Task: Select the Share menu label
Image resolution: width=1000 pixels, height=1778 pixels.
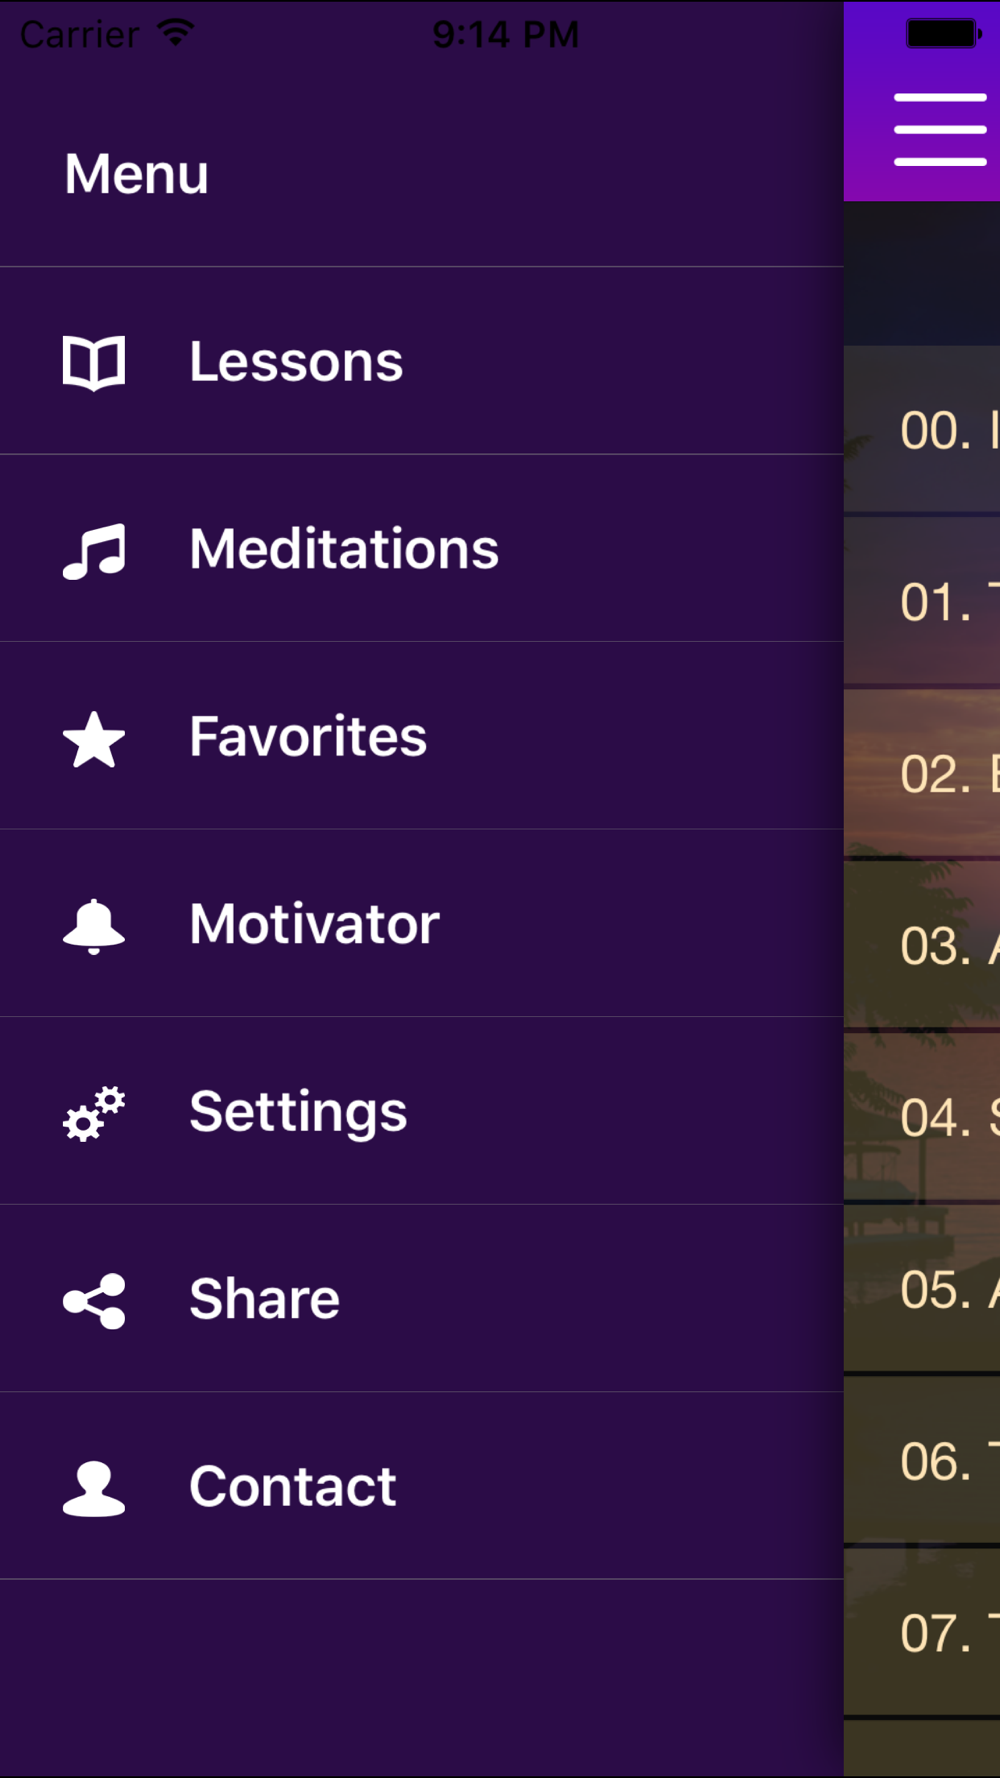Action: [x=264, y=1299]
